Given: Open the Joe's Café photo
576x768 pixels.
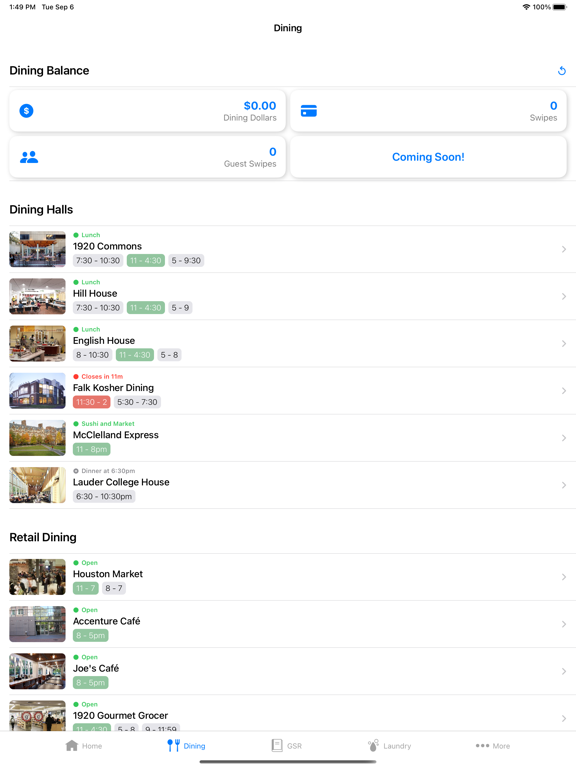Looking at the screenshot, I should coord(37,671).
